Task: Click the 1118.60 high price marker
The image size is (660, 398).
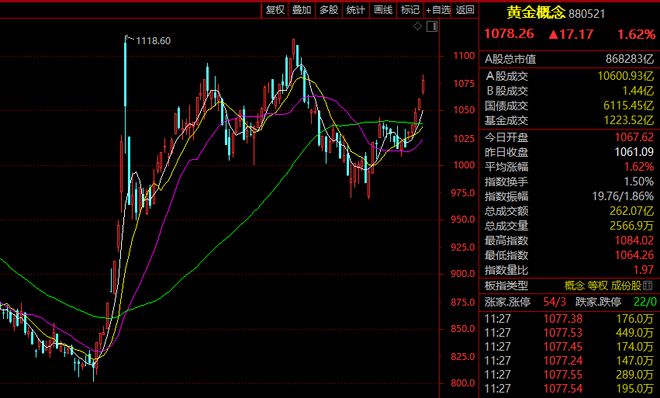Action: point(153,41)
